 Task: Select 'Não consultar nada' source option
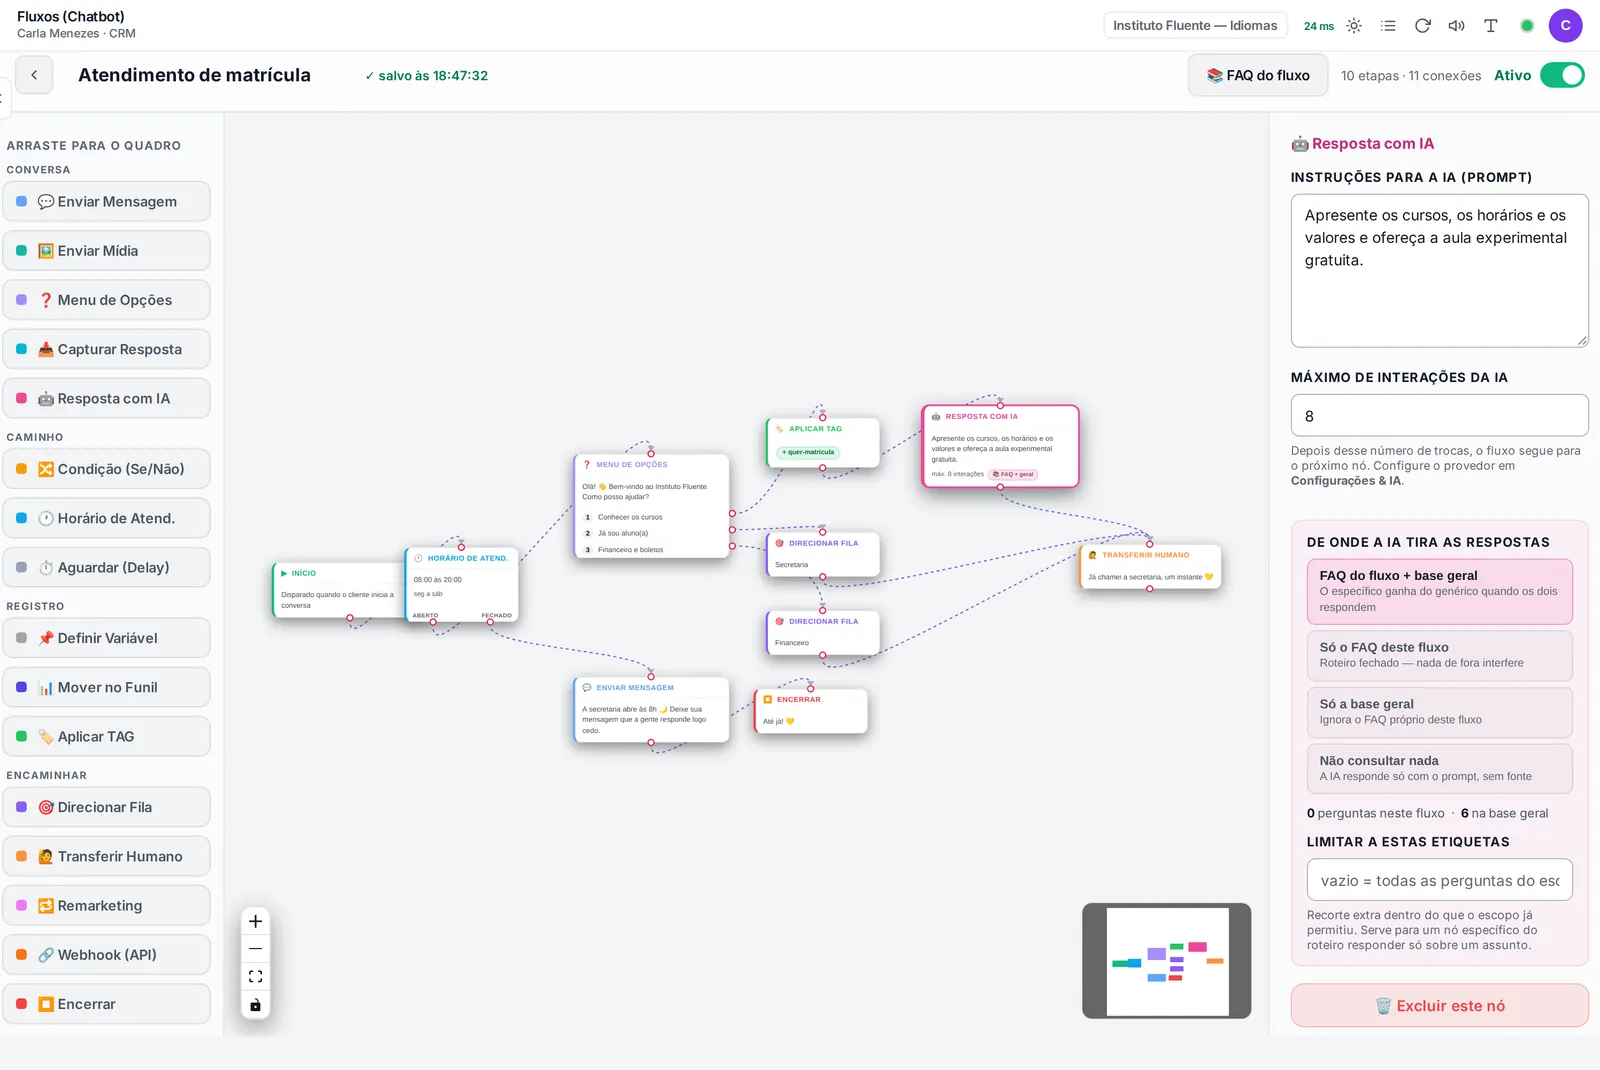click(1439, 768)
